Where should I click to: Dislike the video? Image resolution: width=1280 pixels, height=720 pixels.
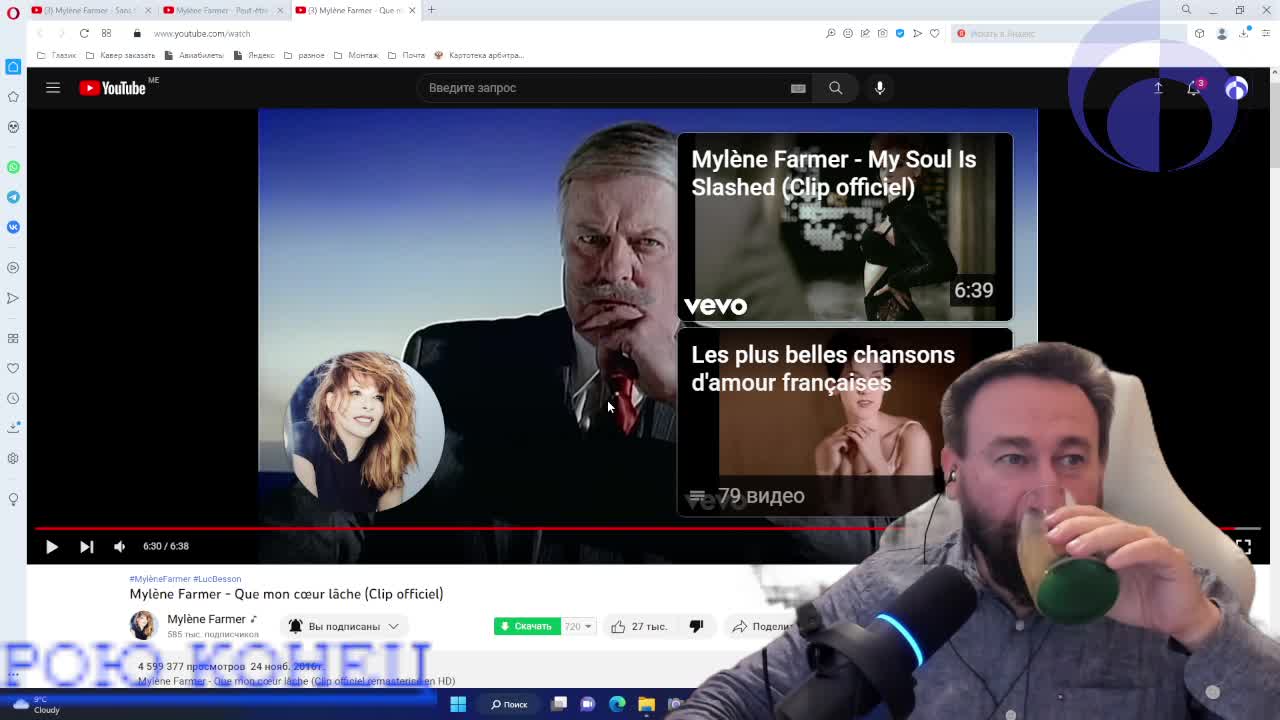click(x=697, y=626)
